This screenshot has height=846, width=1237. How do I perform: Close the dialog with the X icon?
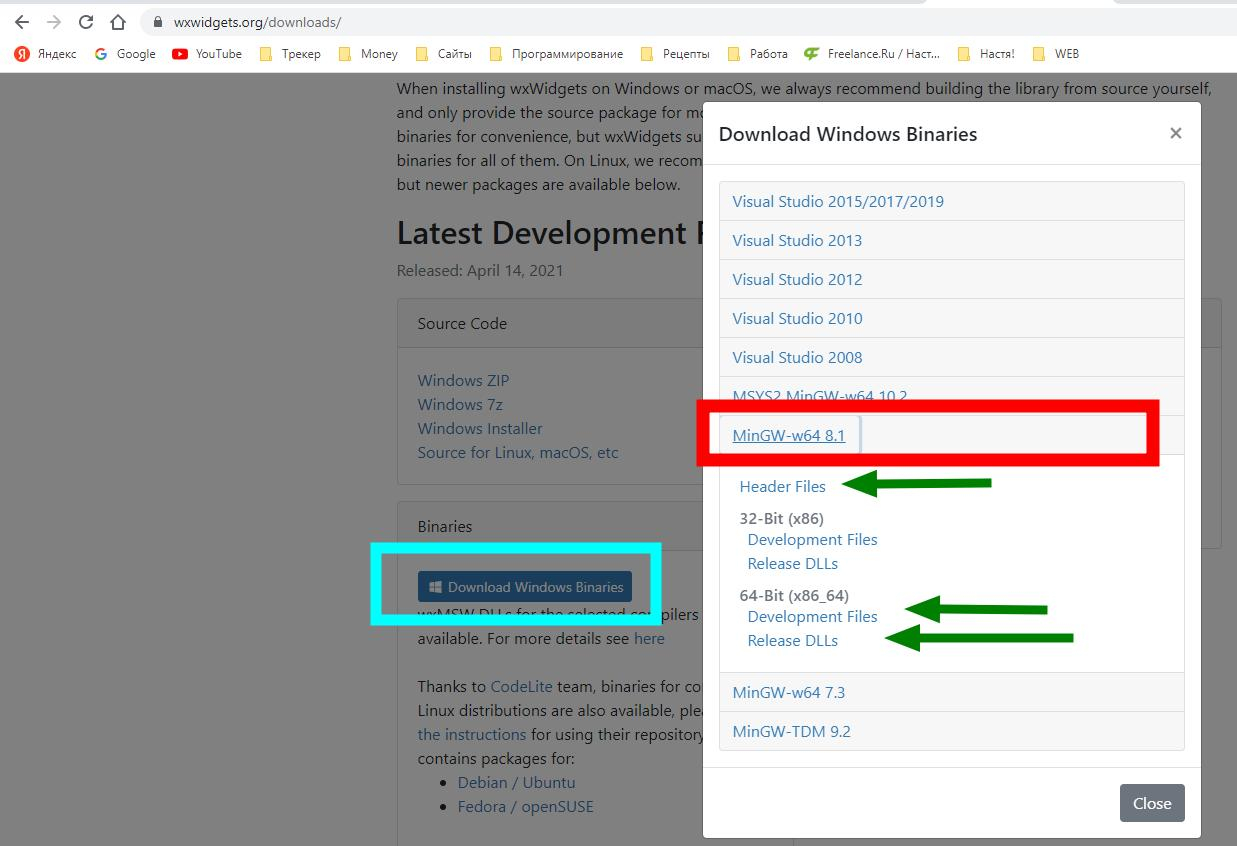coord(1175,133)
